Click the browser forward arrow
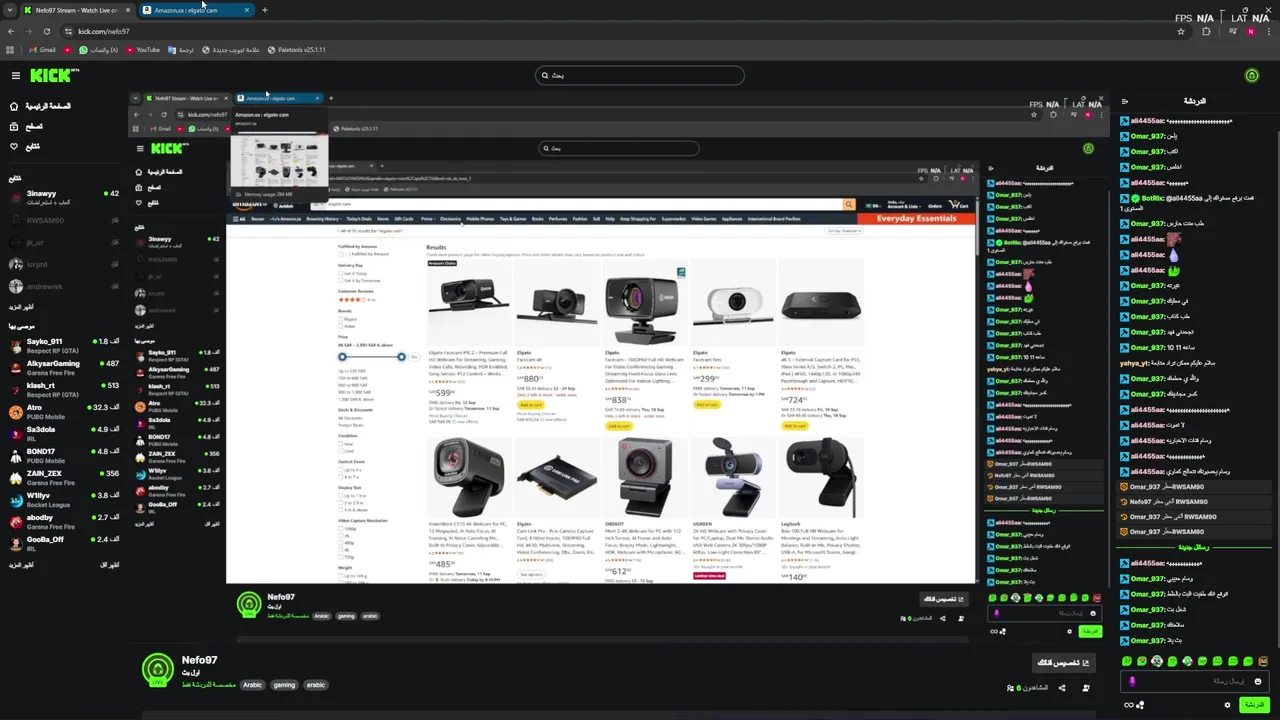1280x720 pixels. point(28,31)
